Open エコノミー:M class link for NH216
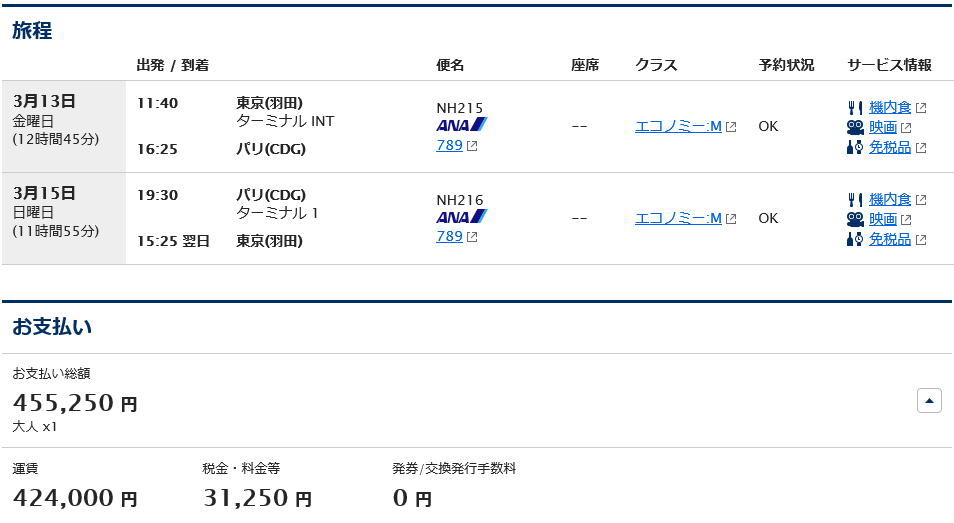The image size is (954, 523). click(678, 218)
